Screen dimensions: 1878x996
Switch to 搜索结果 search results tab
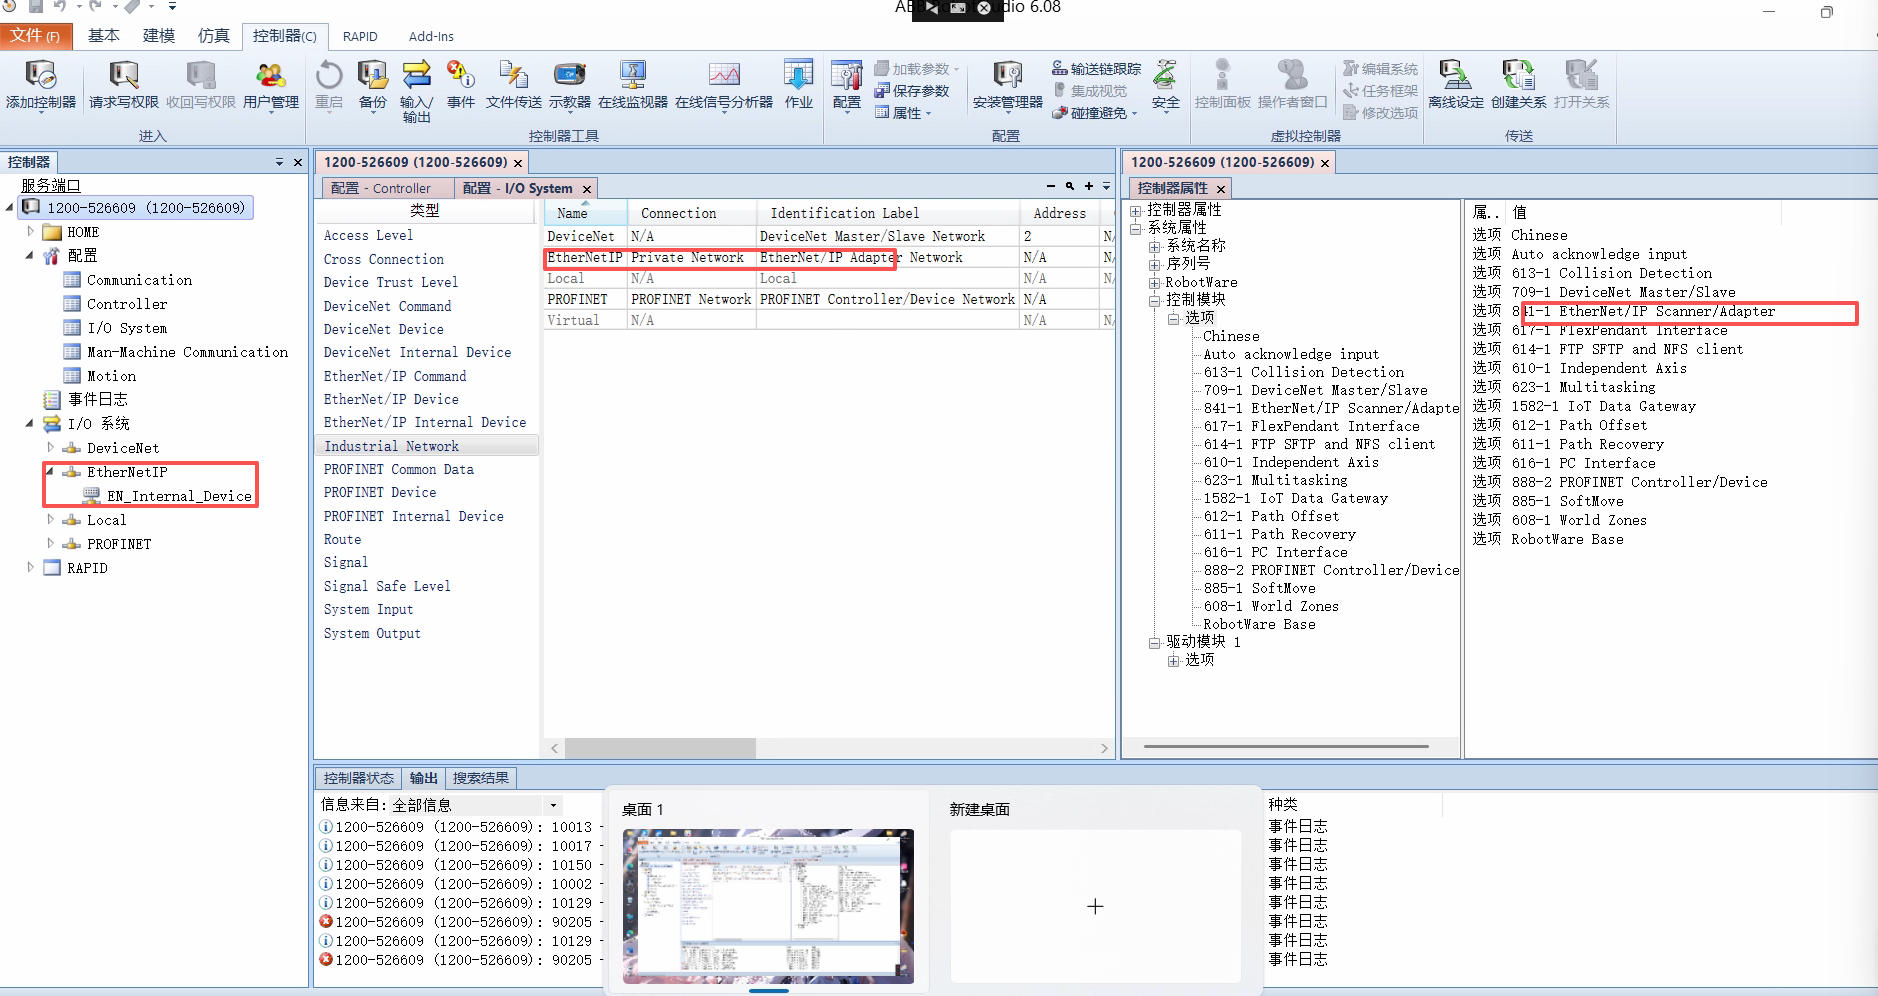coord(480,778)
